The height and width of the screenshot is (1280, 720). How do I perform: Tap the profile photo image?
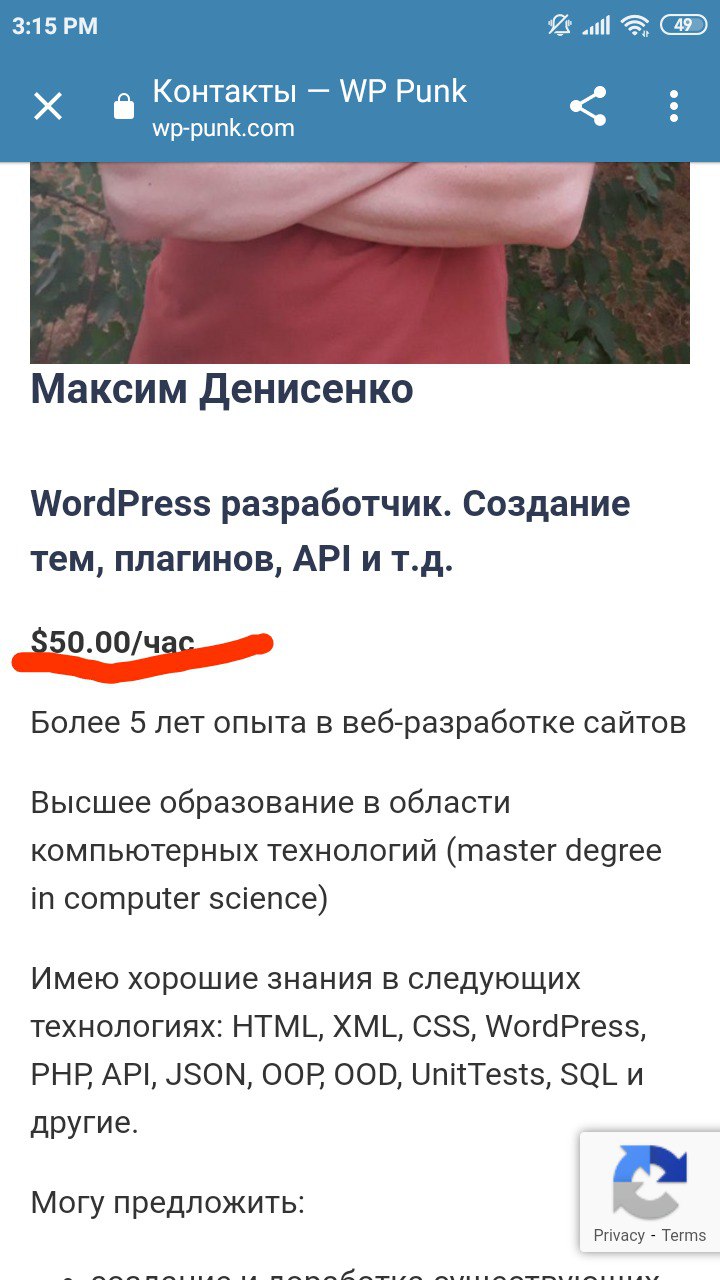360,263
